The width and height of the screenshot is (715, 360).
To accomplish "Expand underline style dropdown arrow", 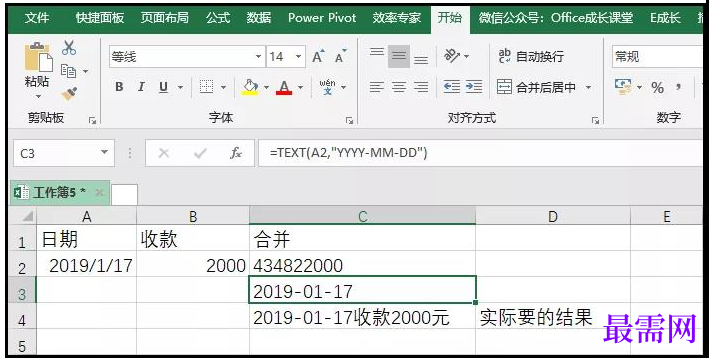I will (180, 87).
